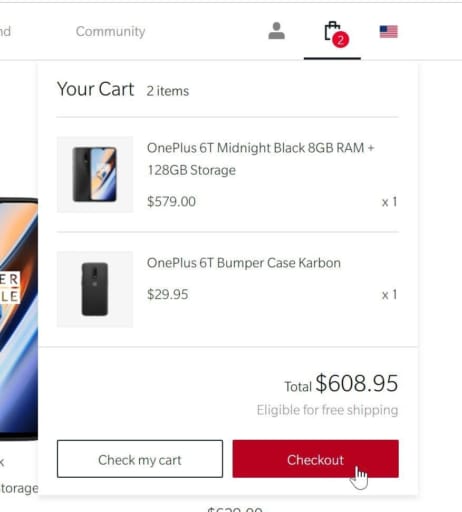Click the x 1 quantity beside $579.00

click(389, 202)
